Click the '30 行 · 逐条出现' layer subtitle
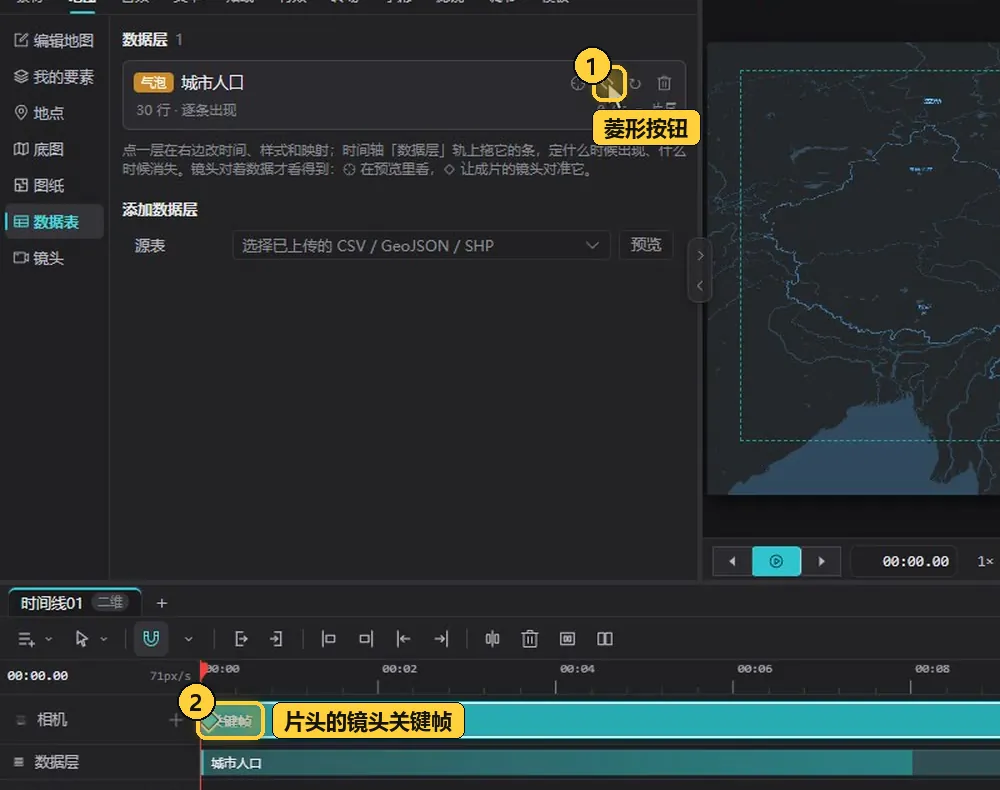Viewport: 1000px width, 790px height. tap(186, 110)
